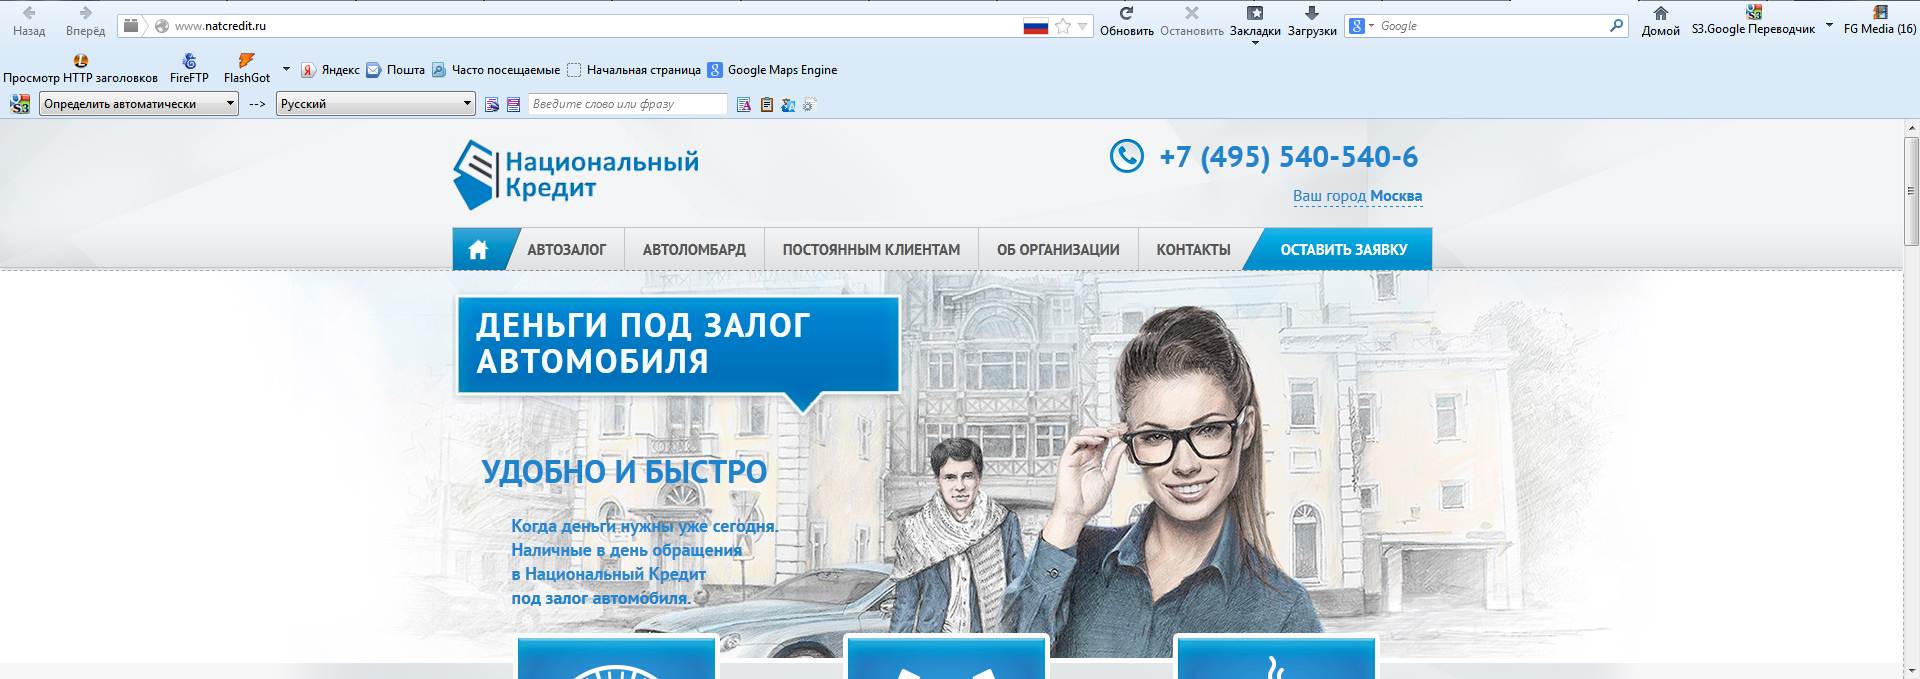This screenshot has height=679, width=1920.
Task: Go to home page via Домой icon
Action: pos(1661,21)
